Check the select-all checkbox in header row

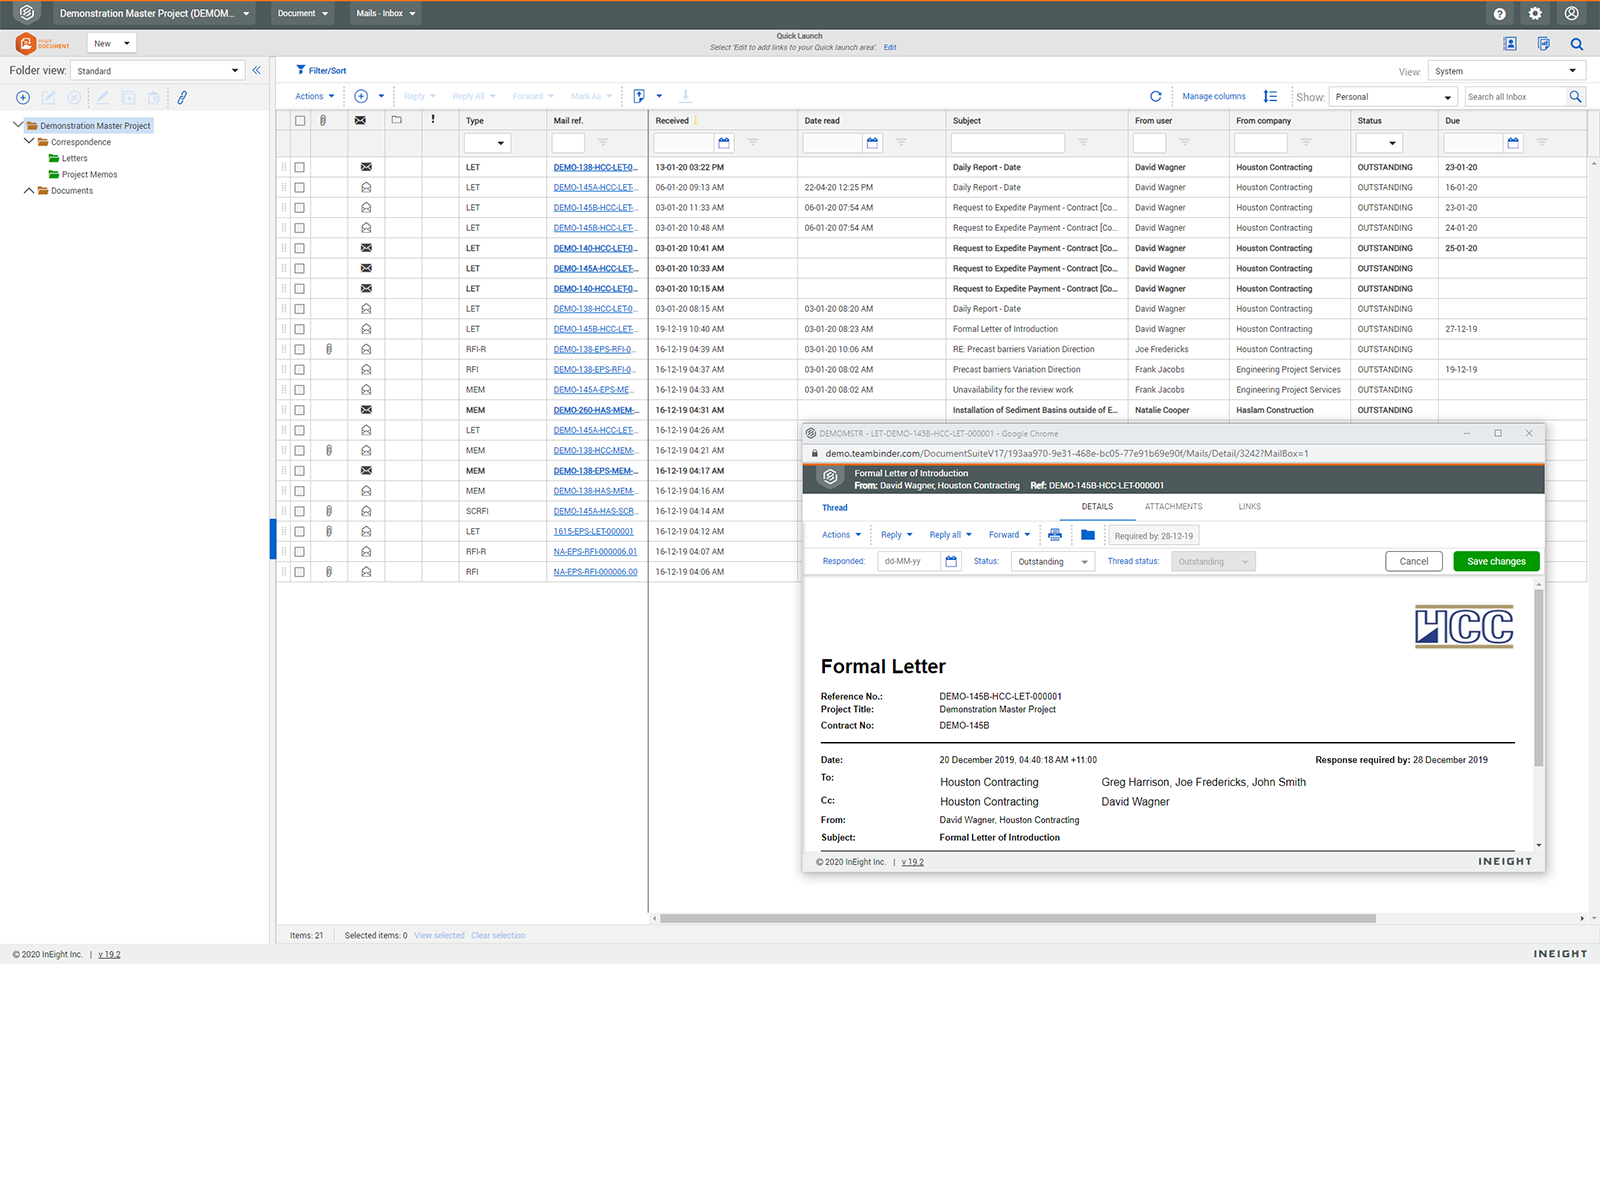300,121
